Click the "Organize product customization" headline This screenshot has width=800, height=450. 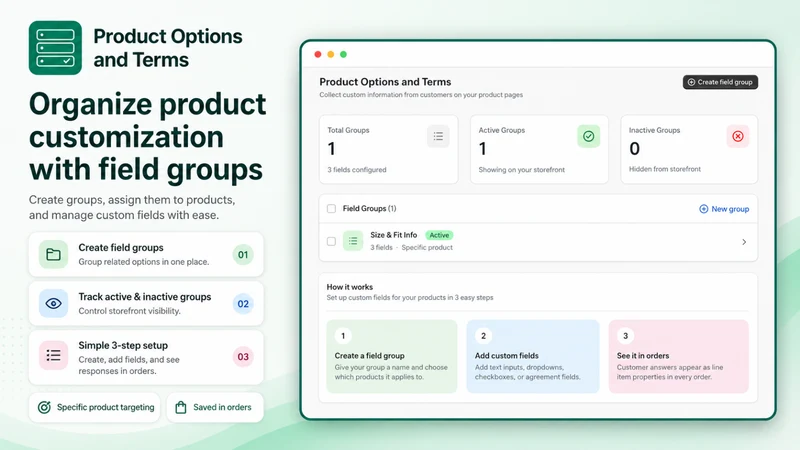point(147,137)
